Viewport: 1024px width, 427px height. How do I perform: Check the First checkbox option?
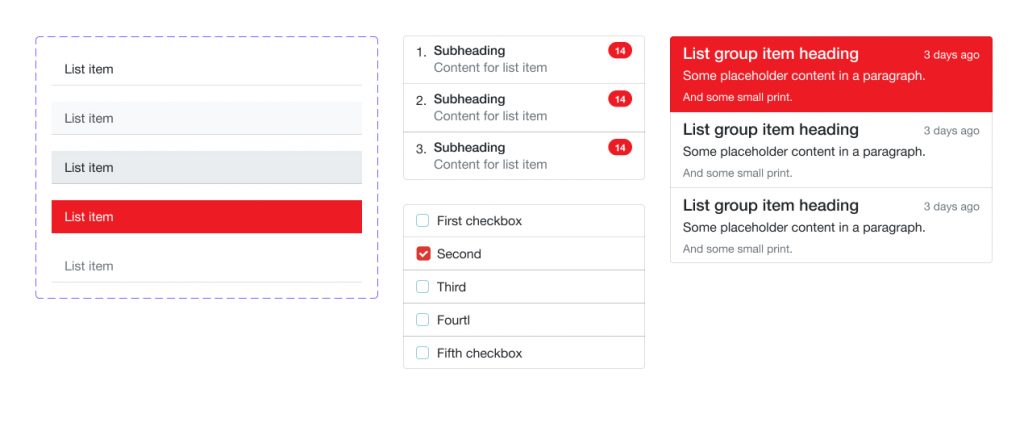coord(423,221)
